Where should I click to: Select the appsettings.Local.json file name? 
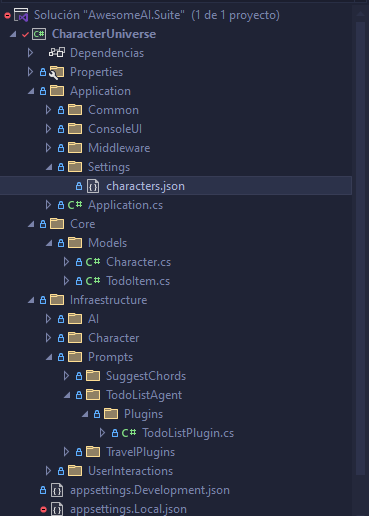pyautogui.click(x=128, y=509)
